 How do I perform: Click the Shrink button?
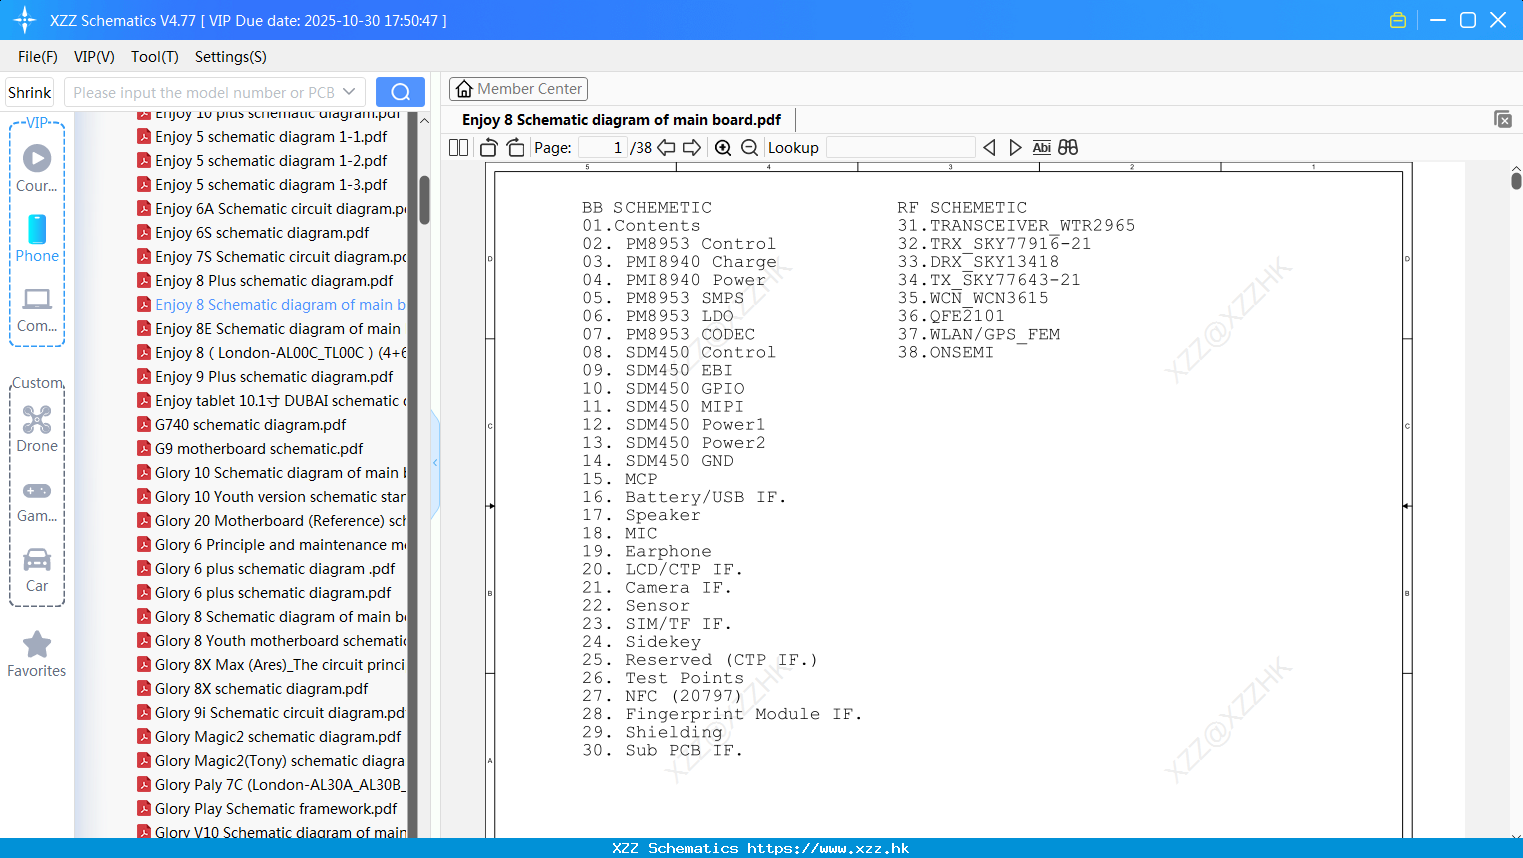tap(30, 92)
